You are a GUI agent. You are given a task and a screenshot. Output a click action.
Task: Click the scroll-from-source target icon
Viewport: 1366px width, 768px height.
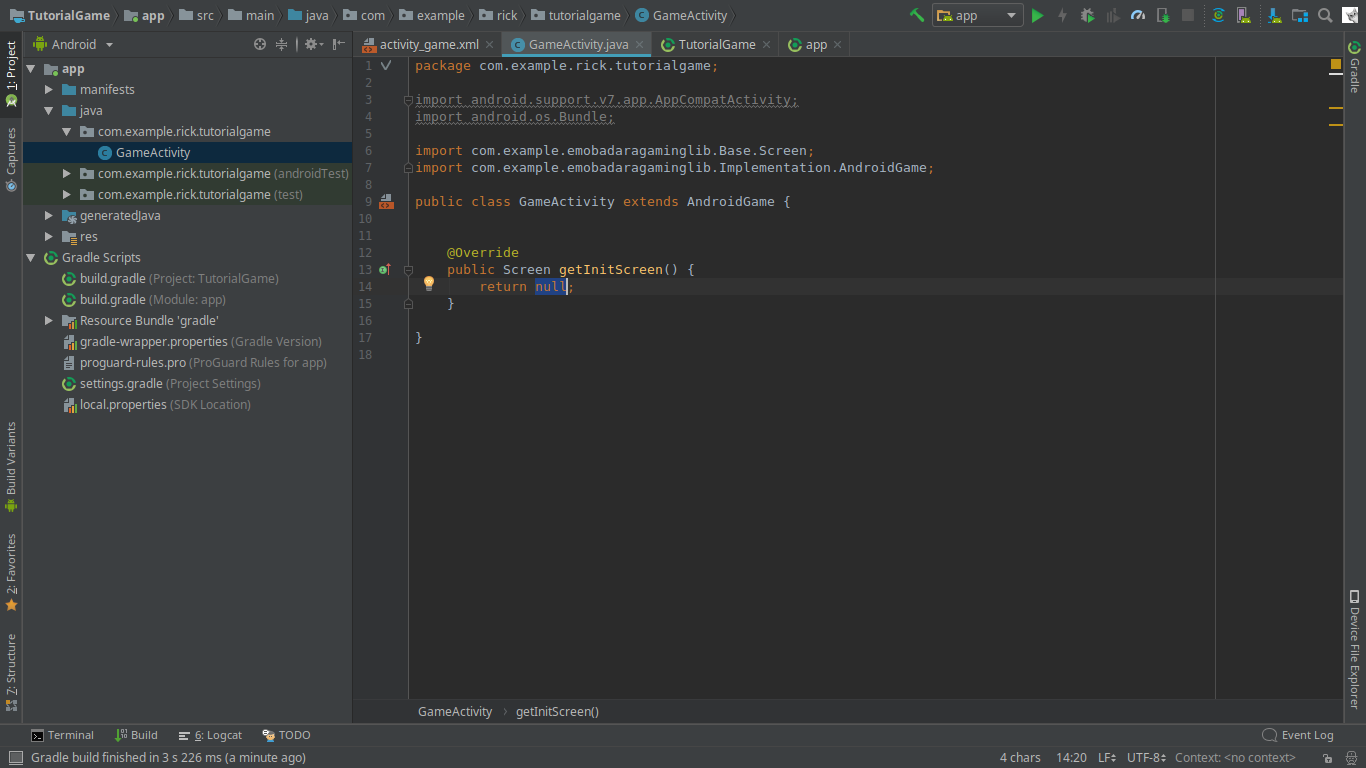tap(260, 44)
